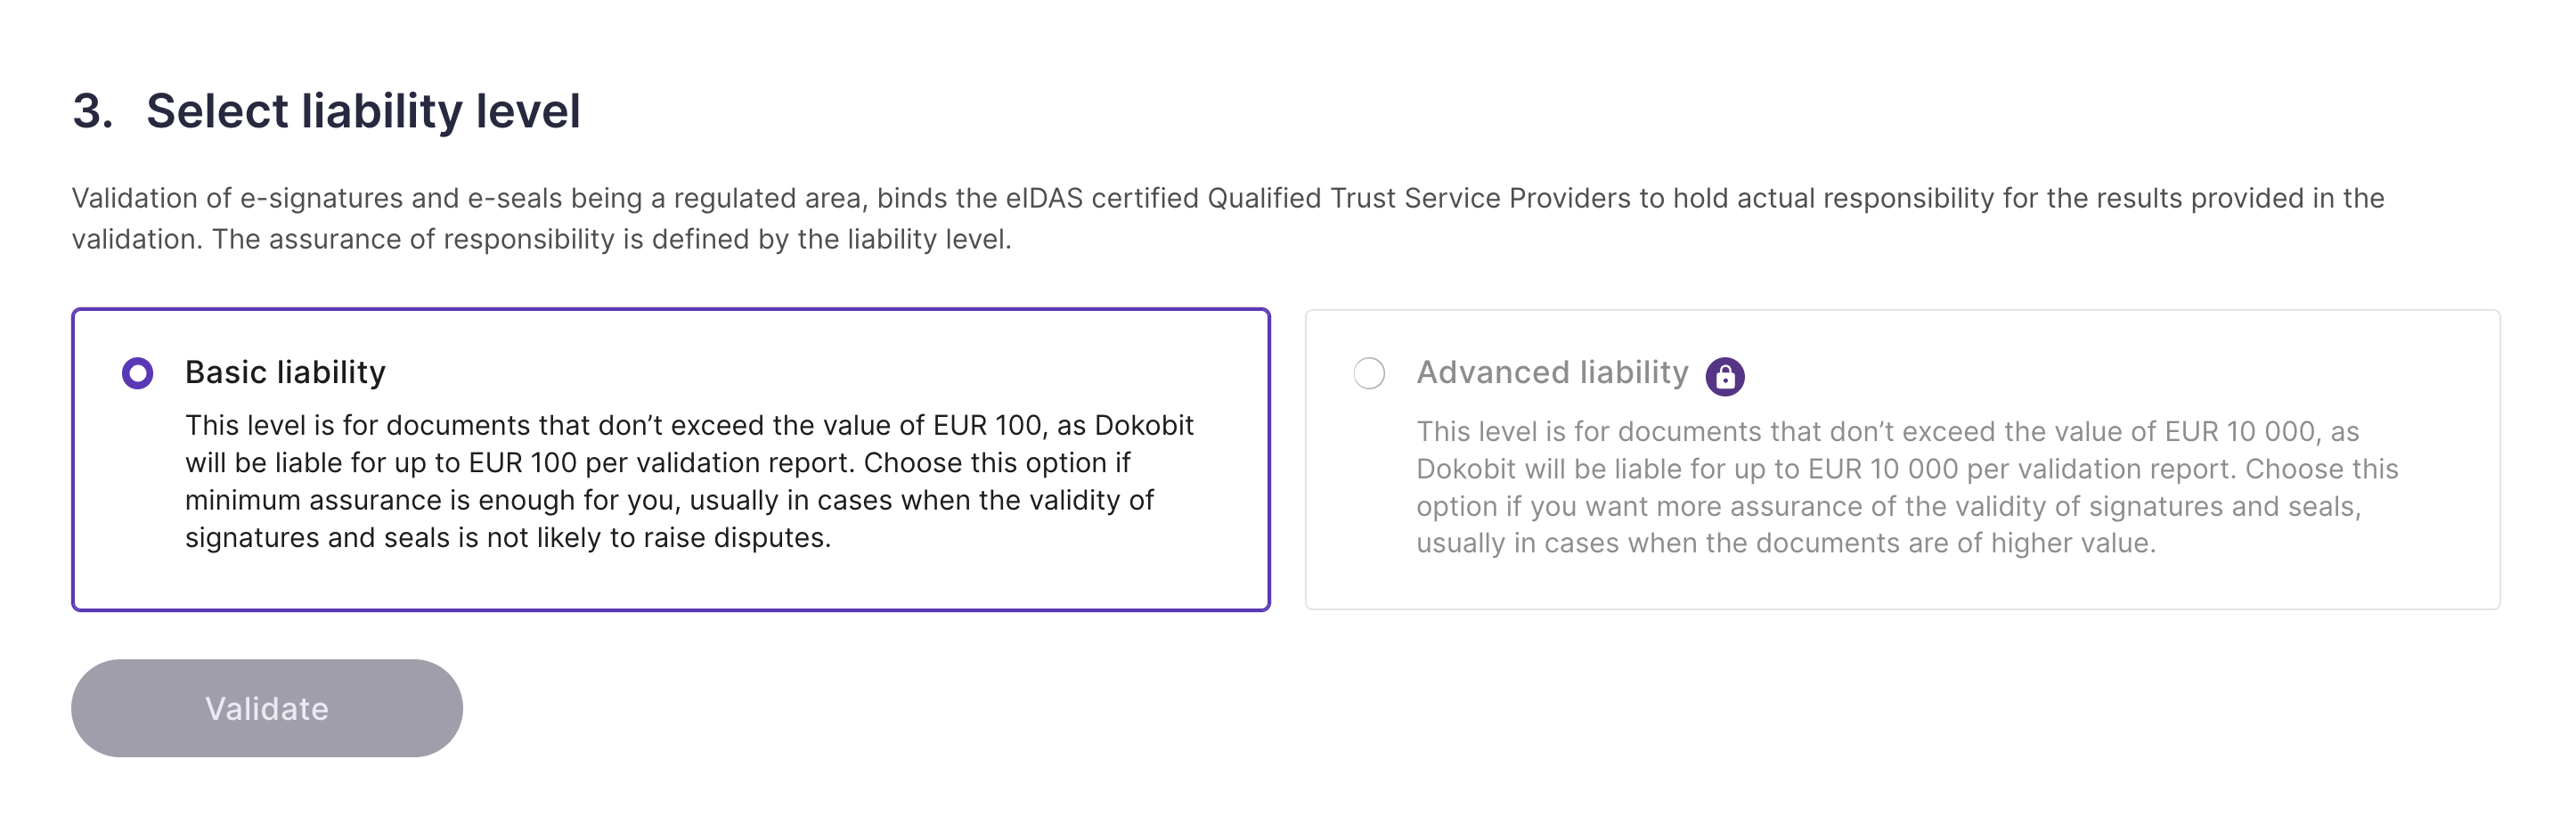This screenshot has height=825, width=2576.
Task: Click the step number "3." in heading
Action: click(x=92, y=110)
